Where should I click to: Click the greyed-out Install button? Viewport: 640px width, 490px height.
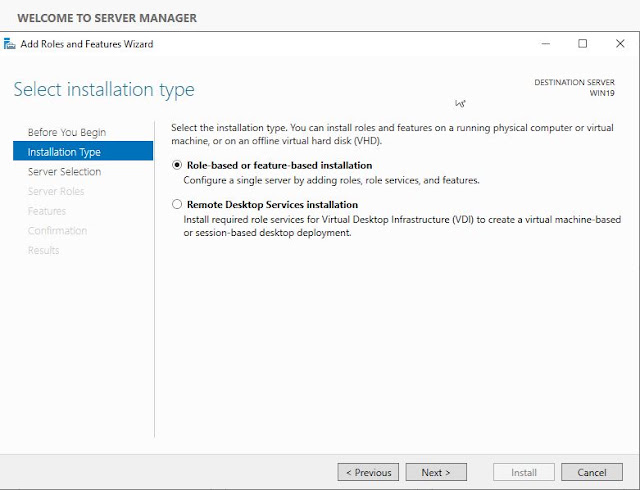524,472
